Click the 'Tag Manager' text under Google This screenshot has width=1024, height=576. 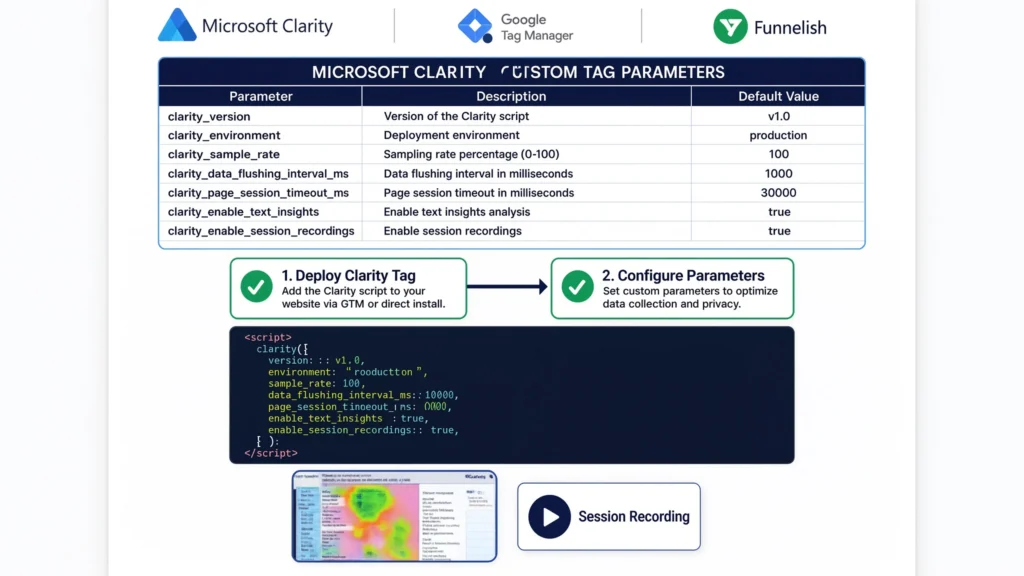(537, 35)
